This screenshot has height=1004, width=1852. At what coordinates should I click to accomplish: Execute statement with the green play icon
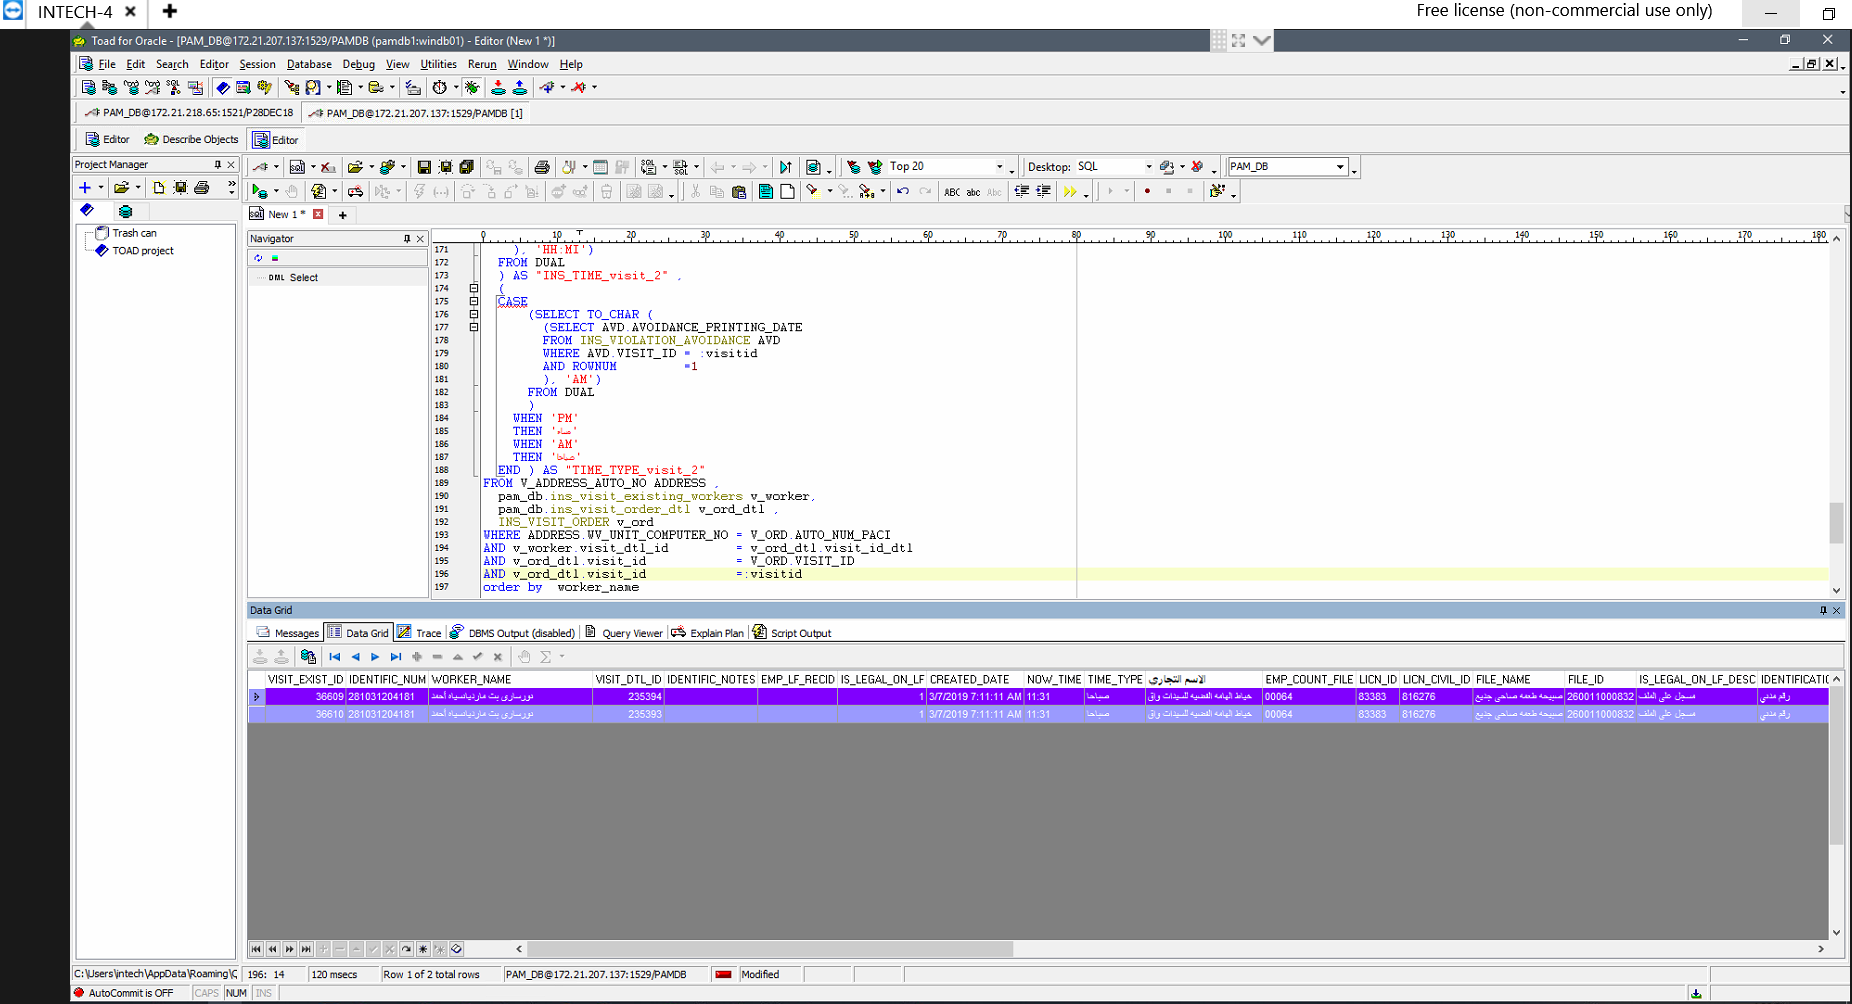(x=259, y=191)
